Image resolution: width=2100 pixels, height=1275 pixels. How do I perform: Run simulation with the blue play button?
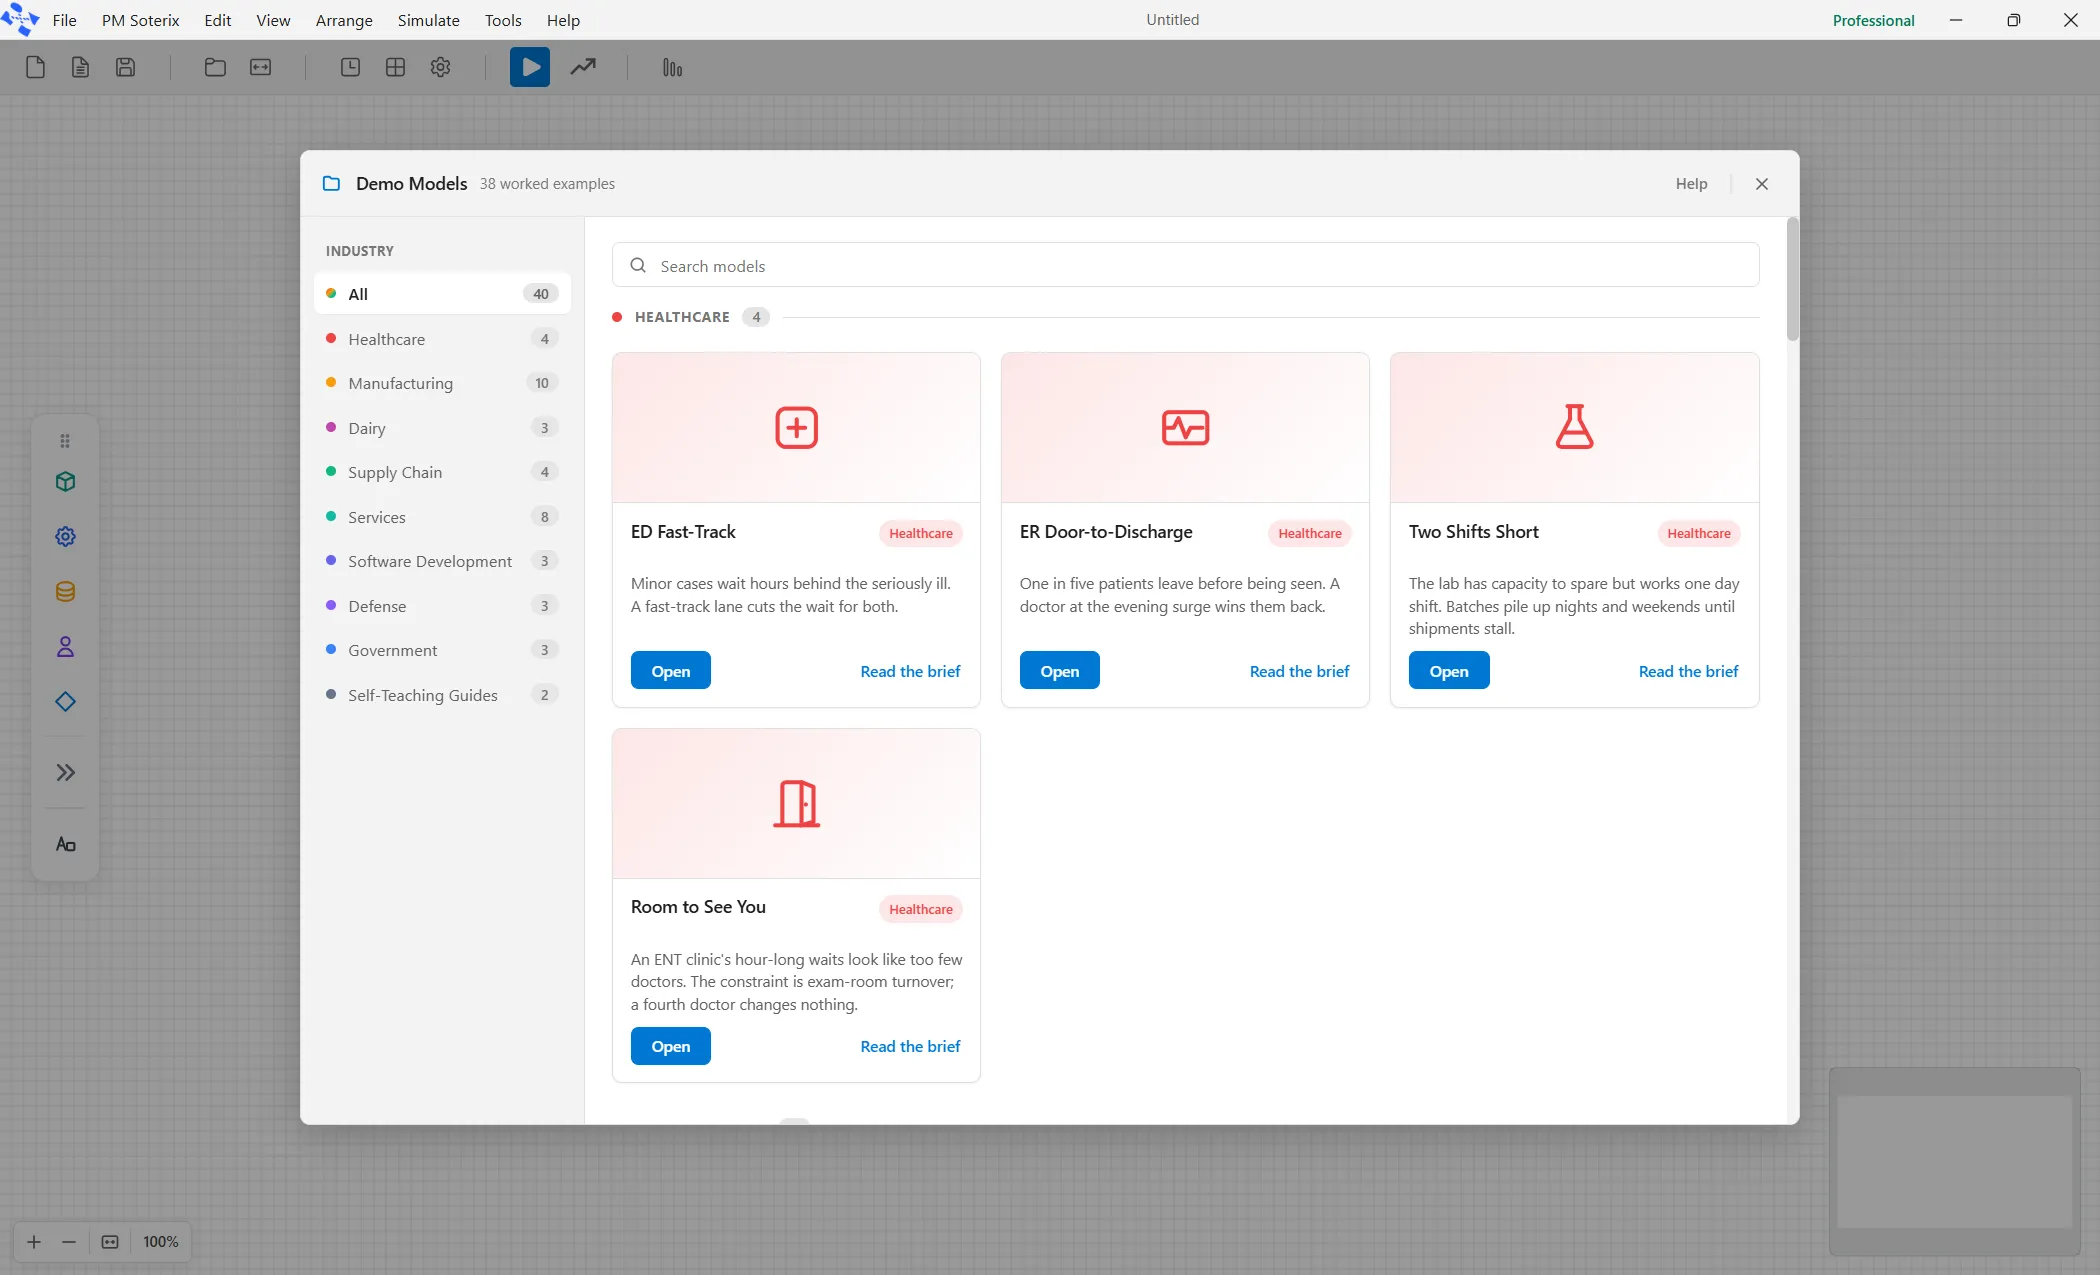click(530, 67)
